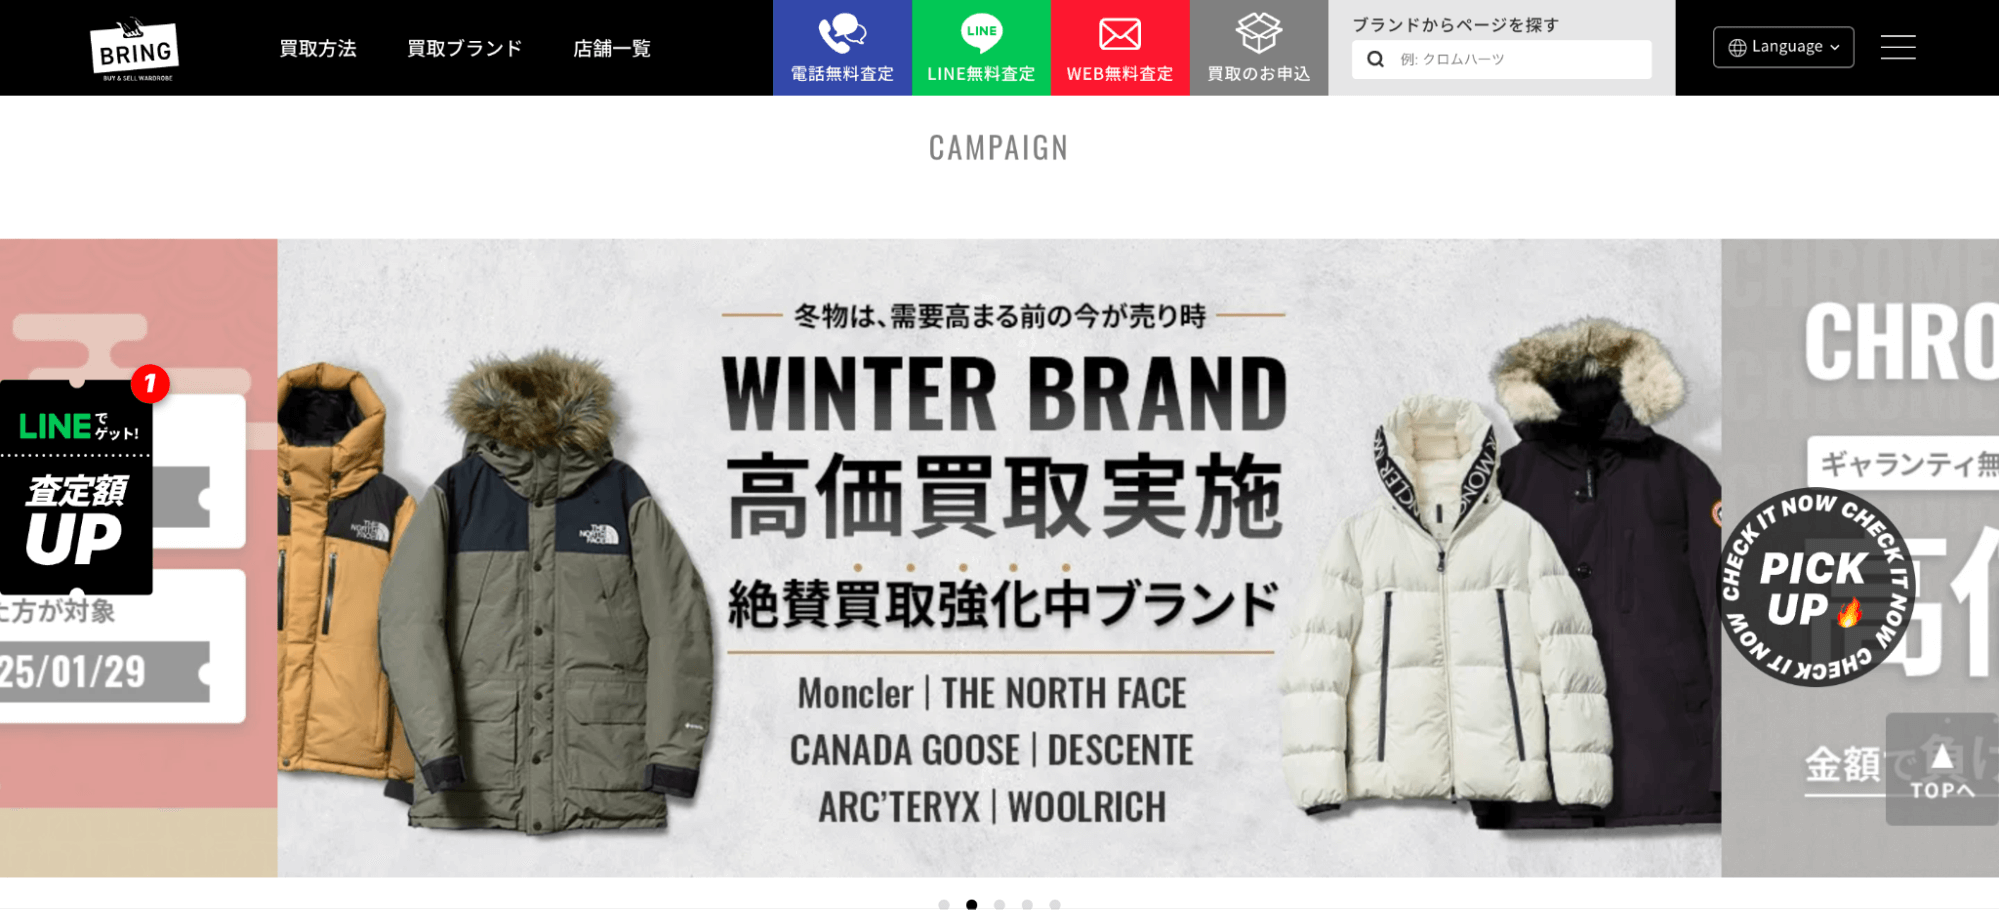Viewport: 1999px width, 910px height.
Task: Open the Winter Brand campaign banner
Action: point(999,558)
